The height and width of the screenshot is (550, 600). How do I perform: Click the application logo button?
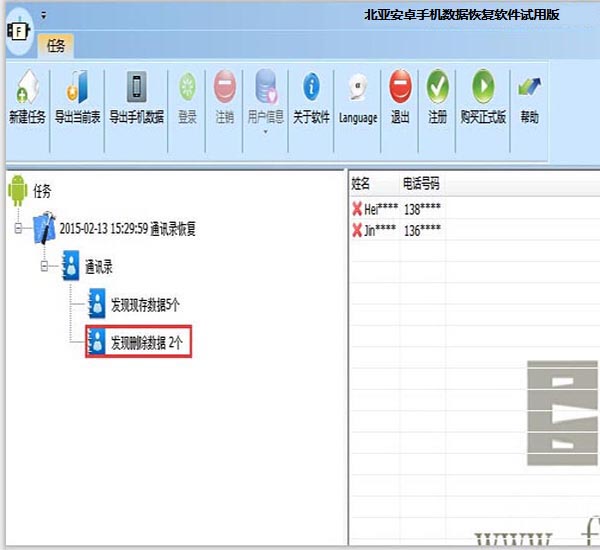pyautogui.click(x=19, y=31)
